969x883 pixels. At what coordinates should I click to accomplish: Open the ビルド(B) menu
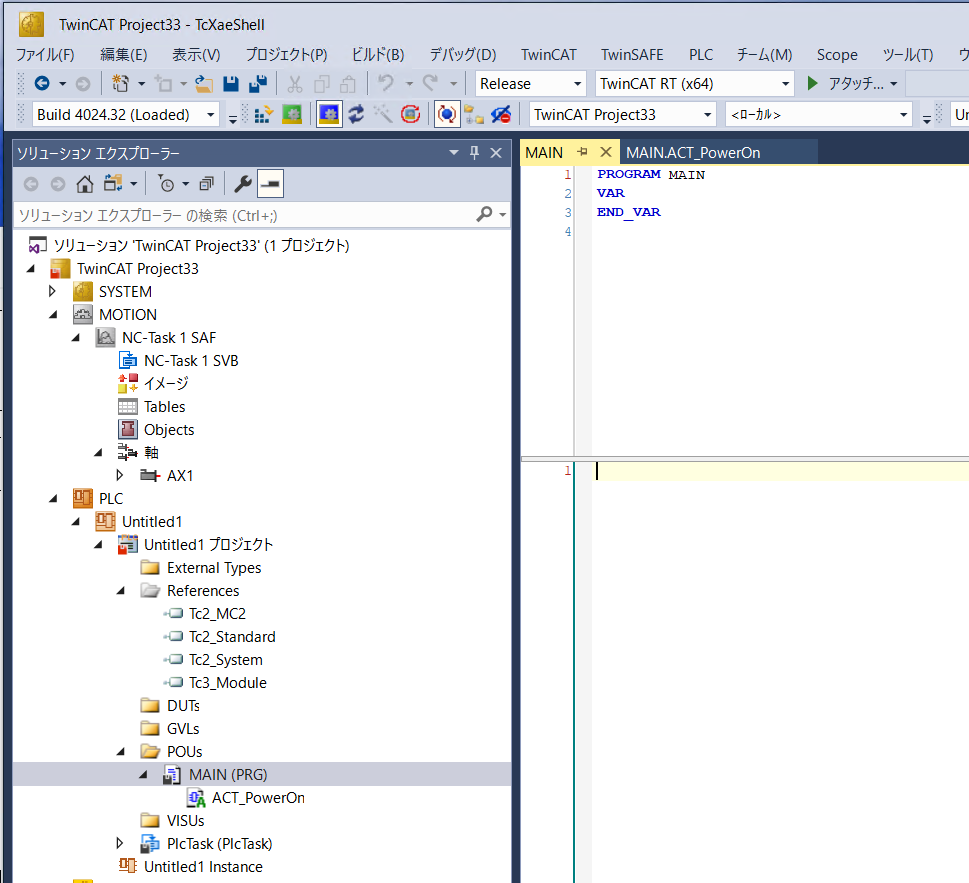(378, 54)
